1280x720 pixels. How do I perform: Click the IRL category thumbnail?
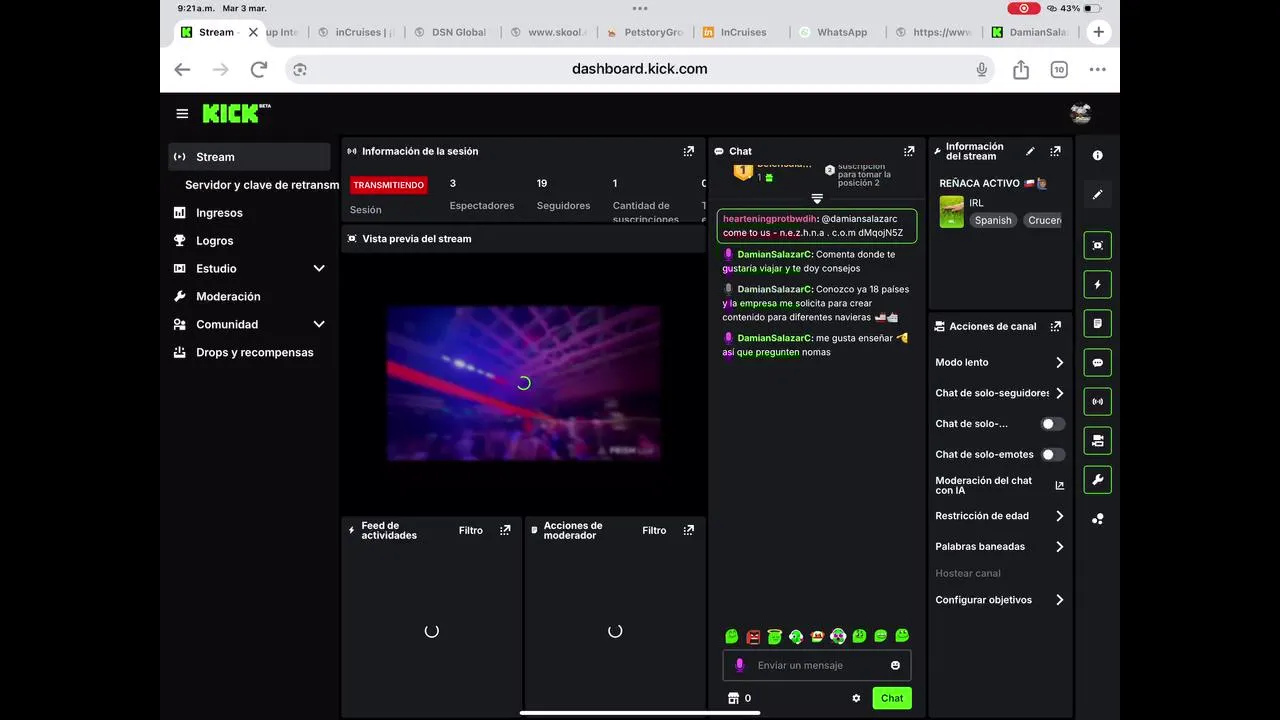(952, 212)
